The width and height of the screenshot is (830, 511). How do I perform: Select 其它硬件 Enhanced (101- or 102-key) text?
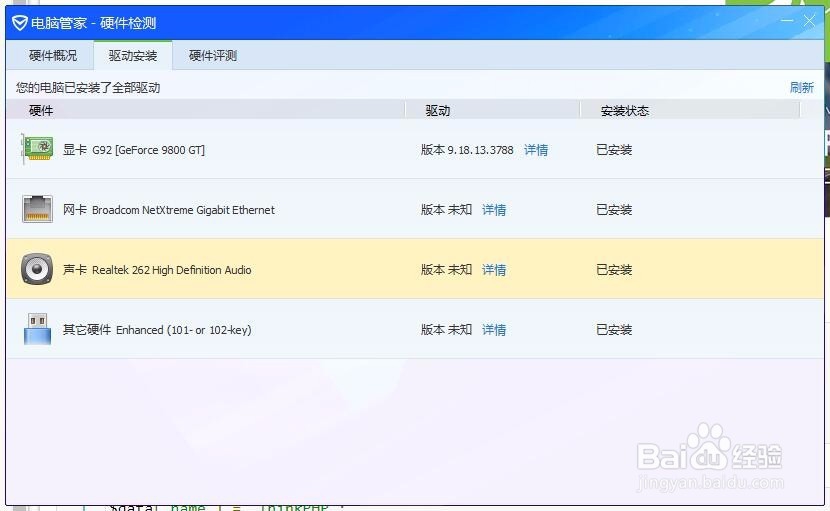[x=157, y=329]
